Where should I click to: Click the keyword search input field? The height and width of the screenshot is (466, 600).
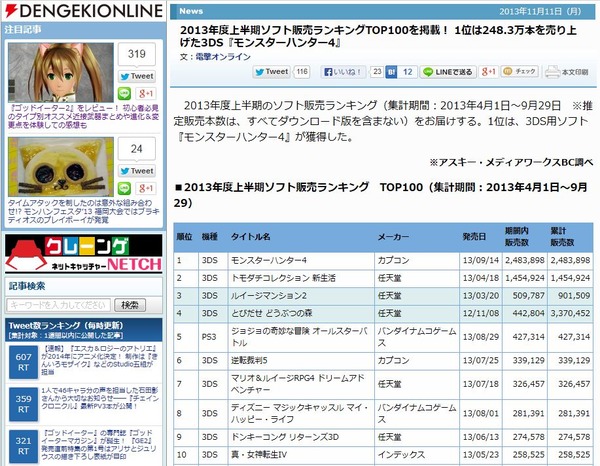(x=59, y=305)
